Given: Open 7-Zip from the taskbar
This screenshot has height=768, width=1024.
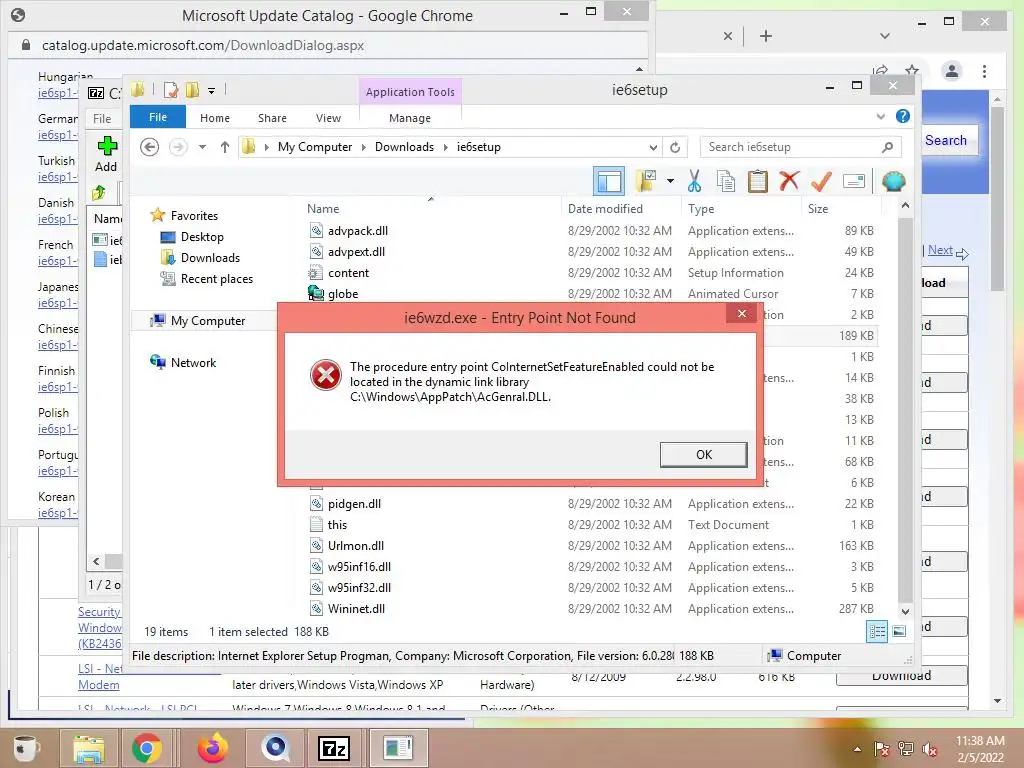Looking at the screenshot, I should click(334, 748).
